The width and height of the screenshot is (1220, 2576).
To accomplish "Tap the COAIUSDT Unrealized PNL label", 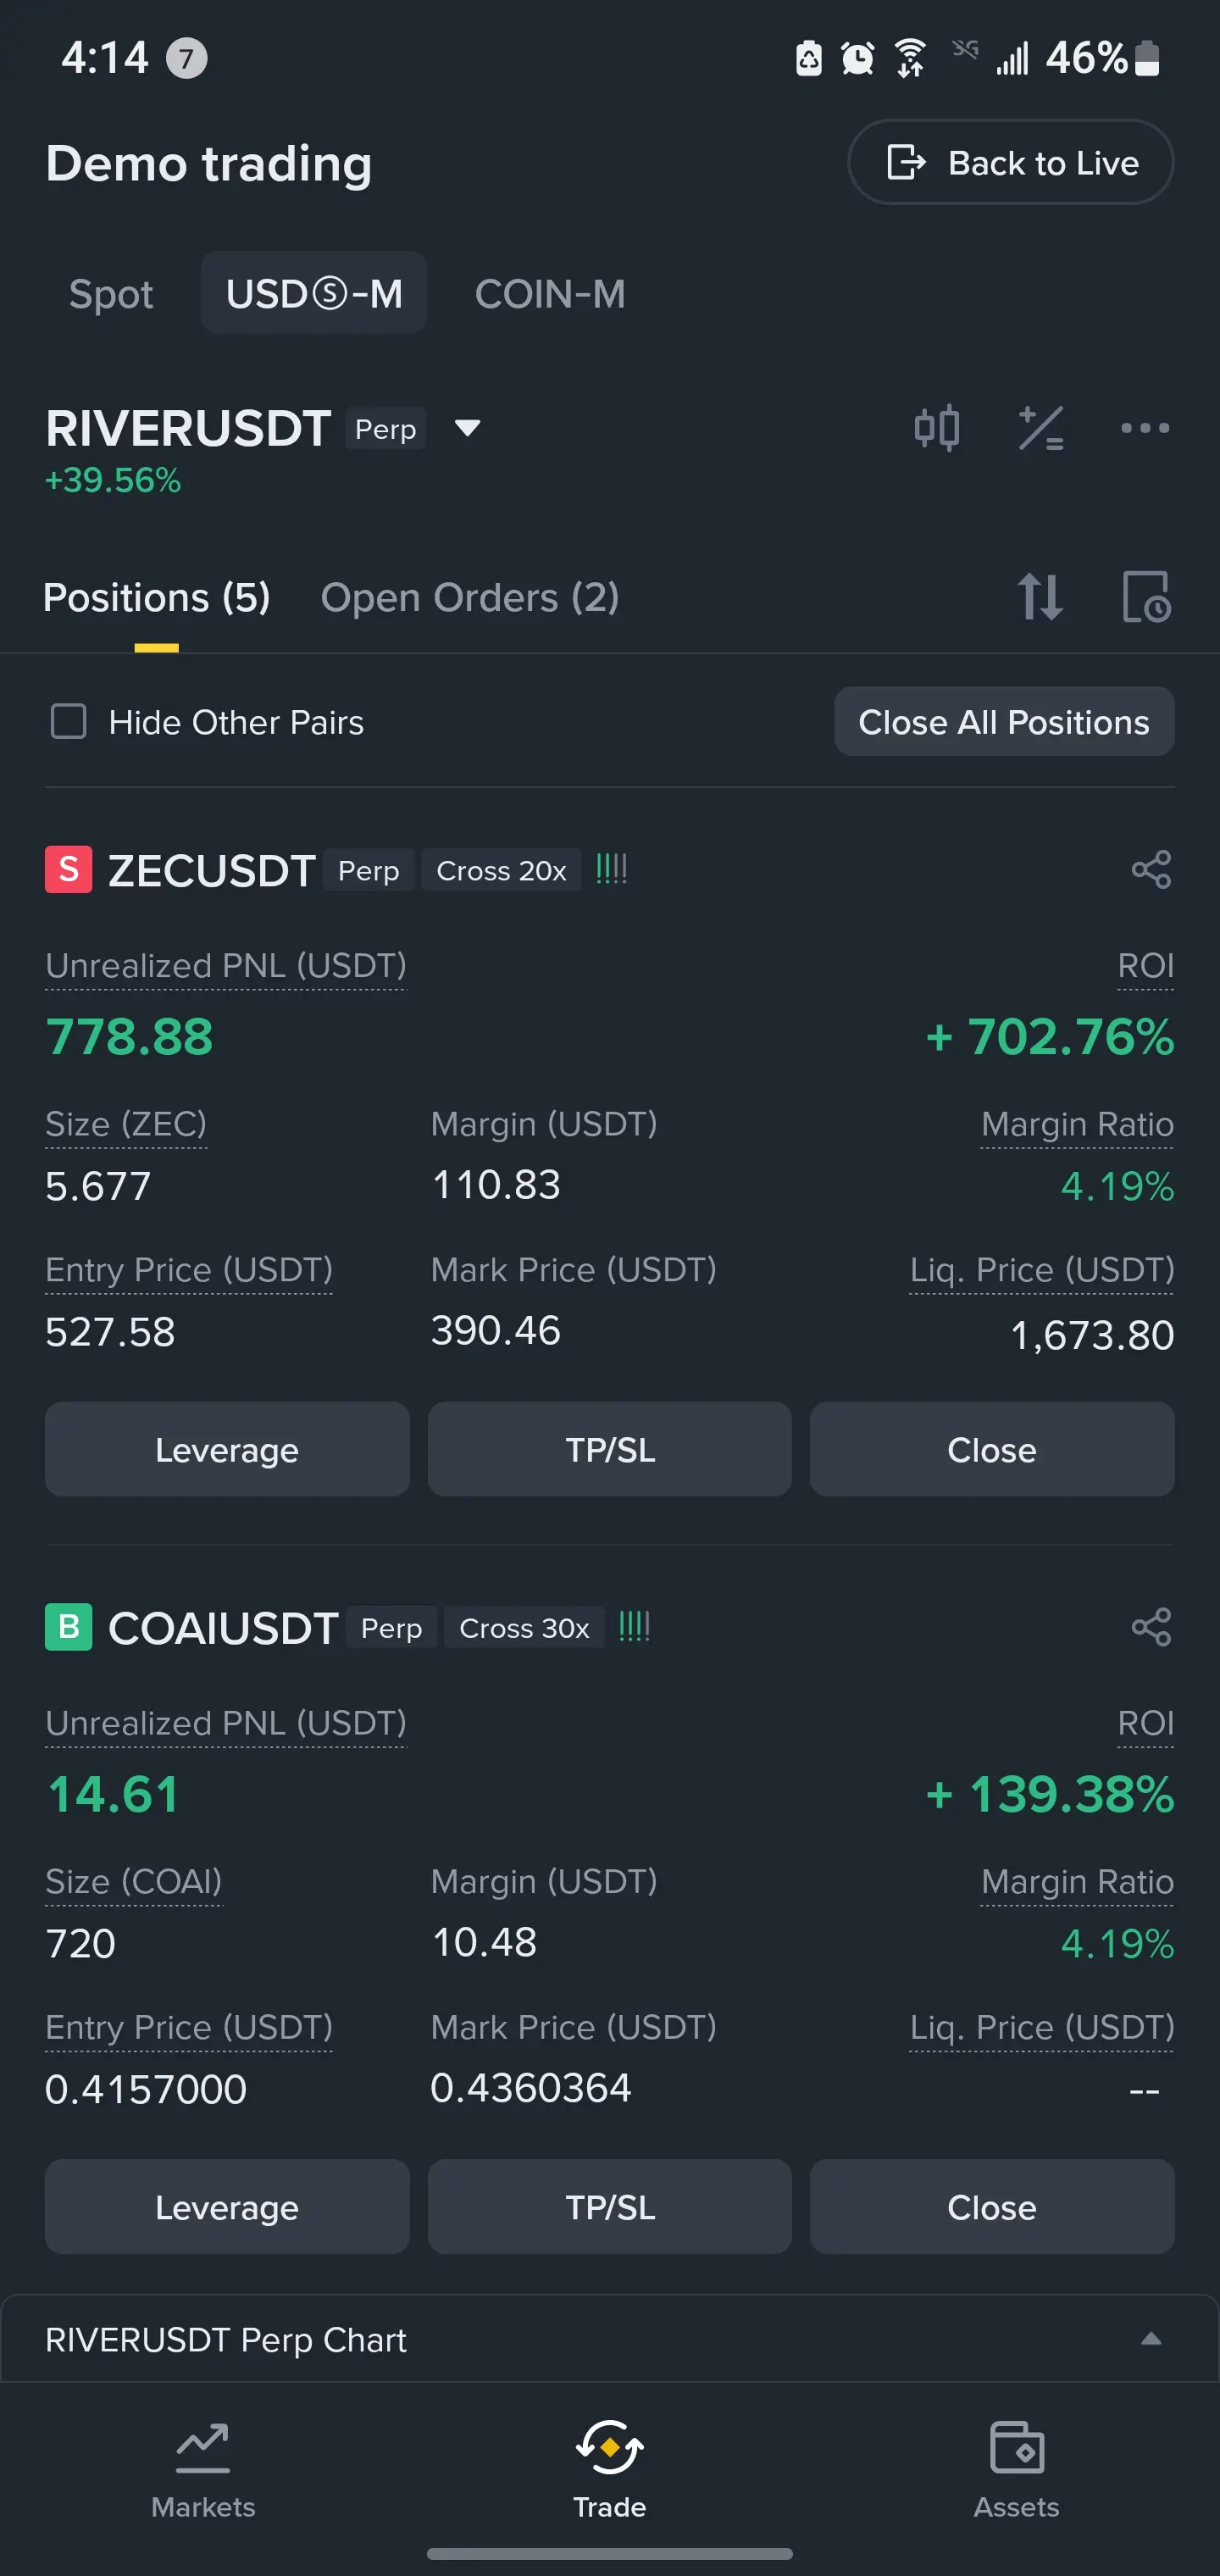I will tap(226, 1723).
